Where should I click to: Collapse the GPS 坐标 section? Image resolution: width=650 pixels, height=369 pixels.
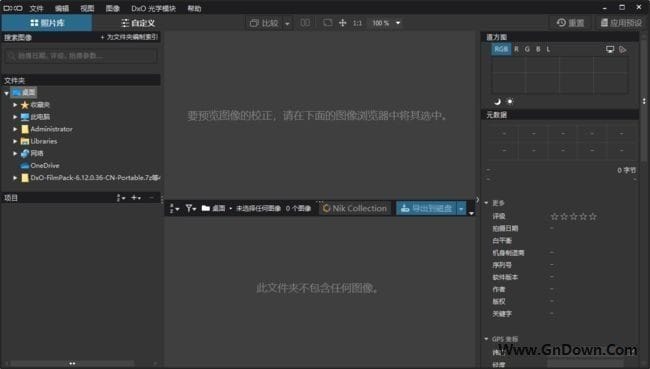pyautogui.click(x=486, y=339)
